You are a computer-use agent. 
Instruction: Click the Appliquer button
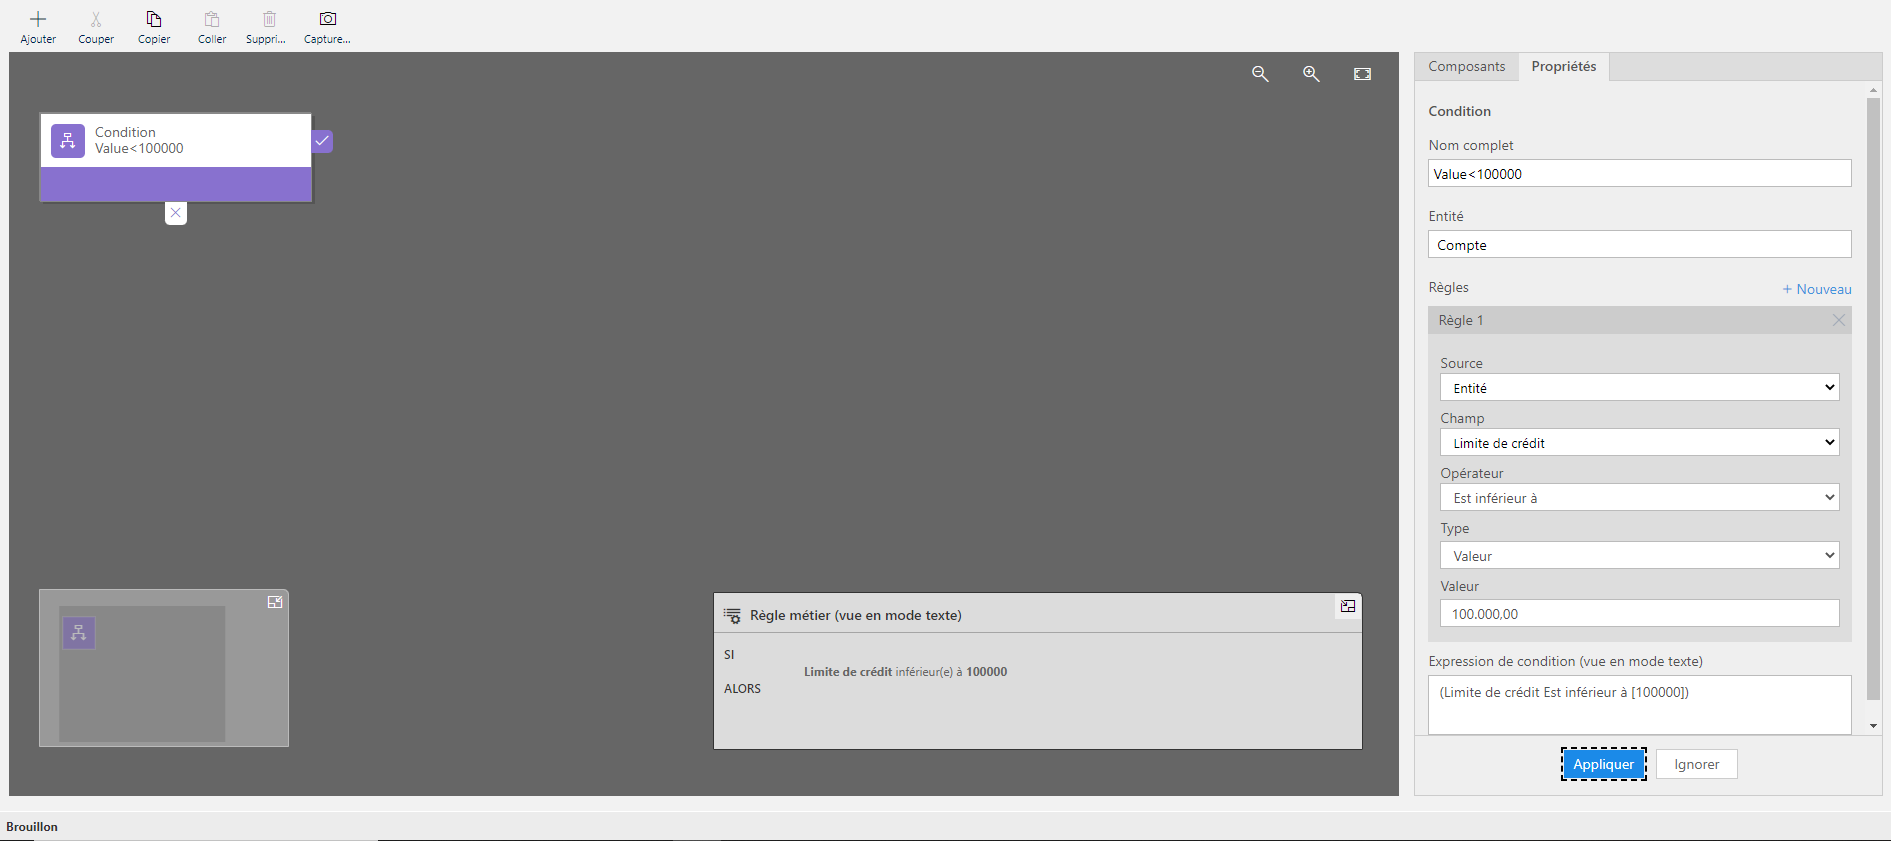pos(1603,764)
